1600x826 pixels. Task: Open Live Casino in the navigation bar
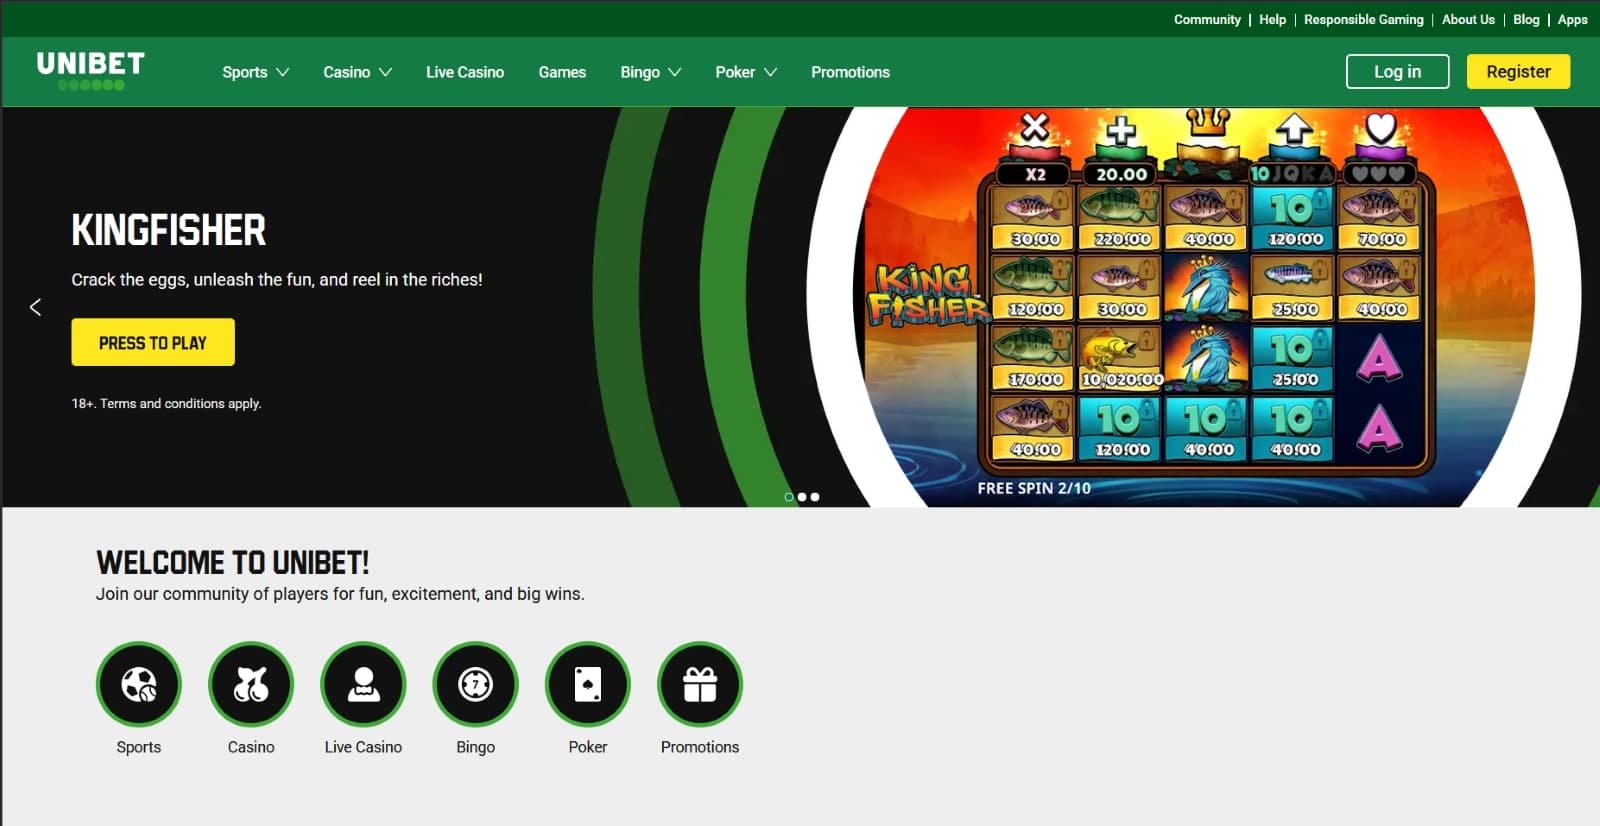tap(465, 72)
